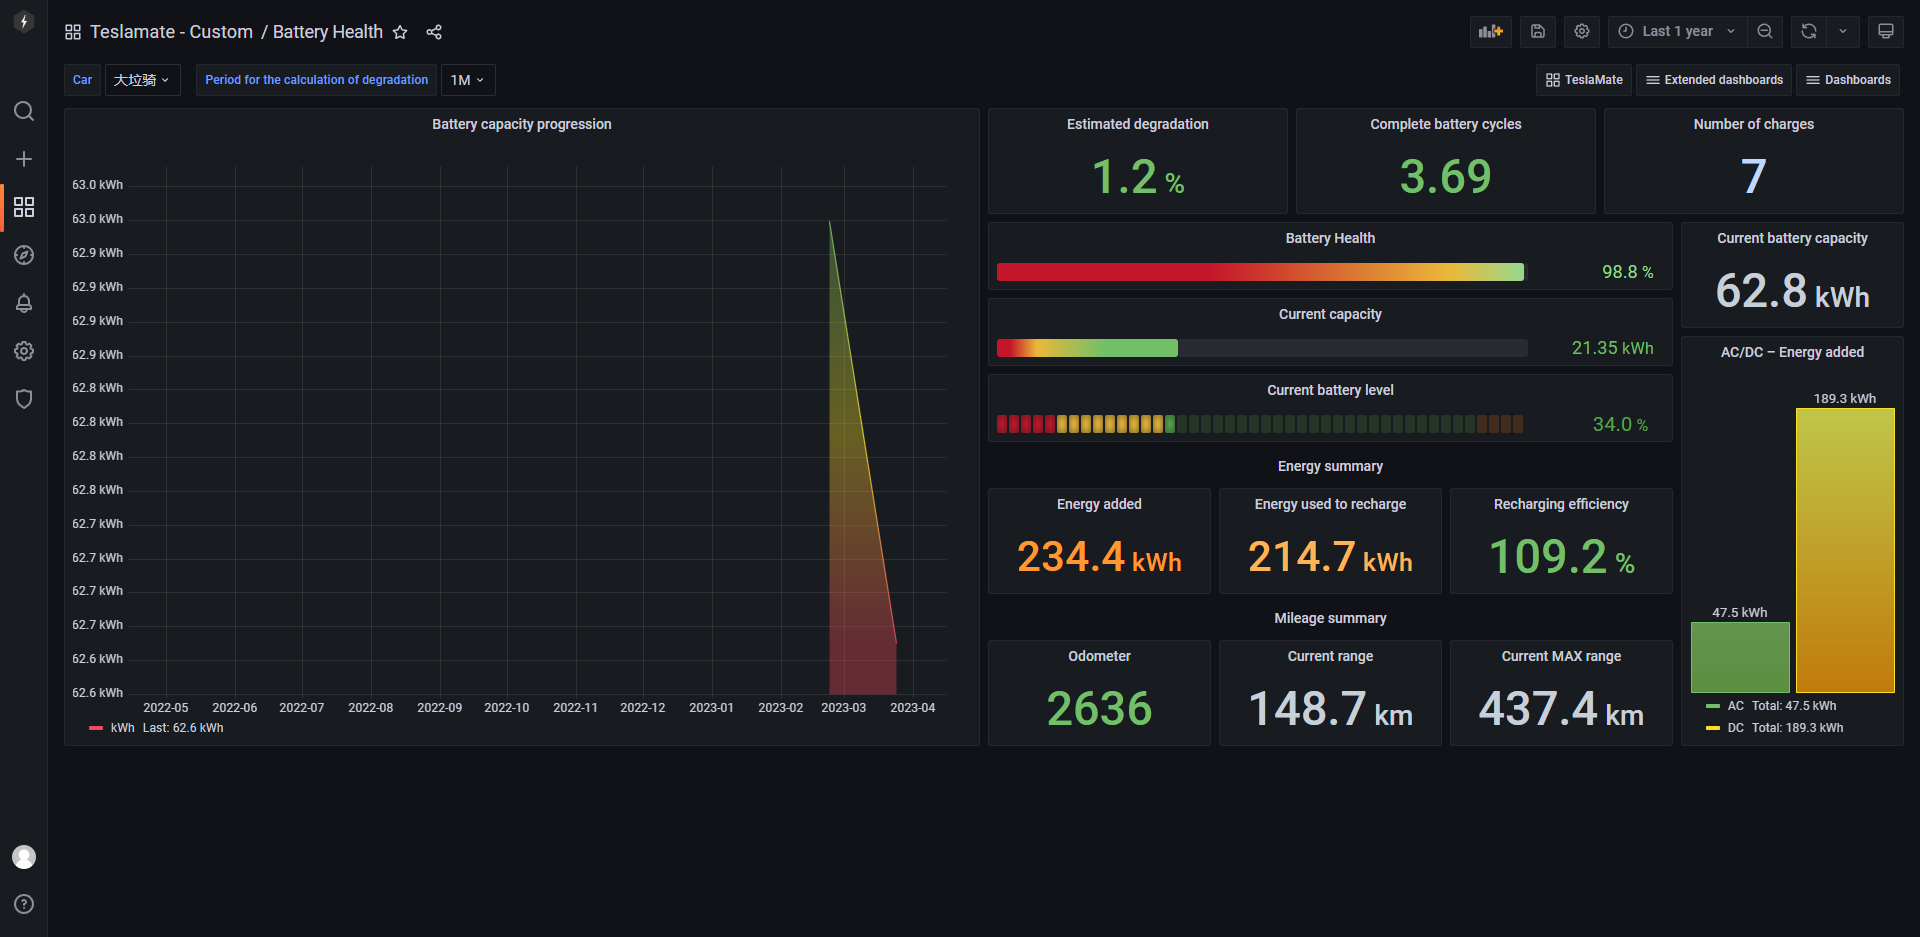Open the Energy used to recharge title
The image size is (1920, 937).
click(1330, 504)
